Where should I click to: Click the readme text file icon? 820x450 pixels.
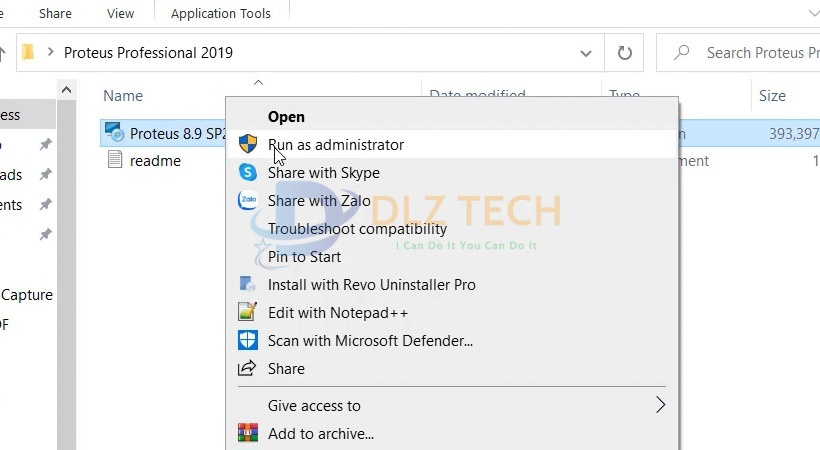(115, 160)
